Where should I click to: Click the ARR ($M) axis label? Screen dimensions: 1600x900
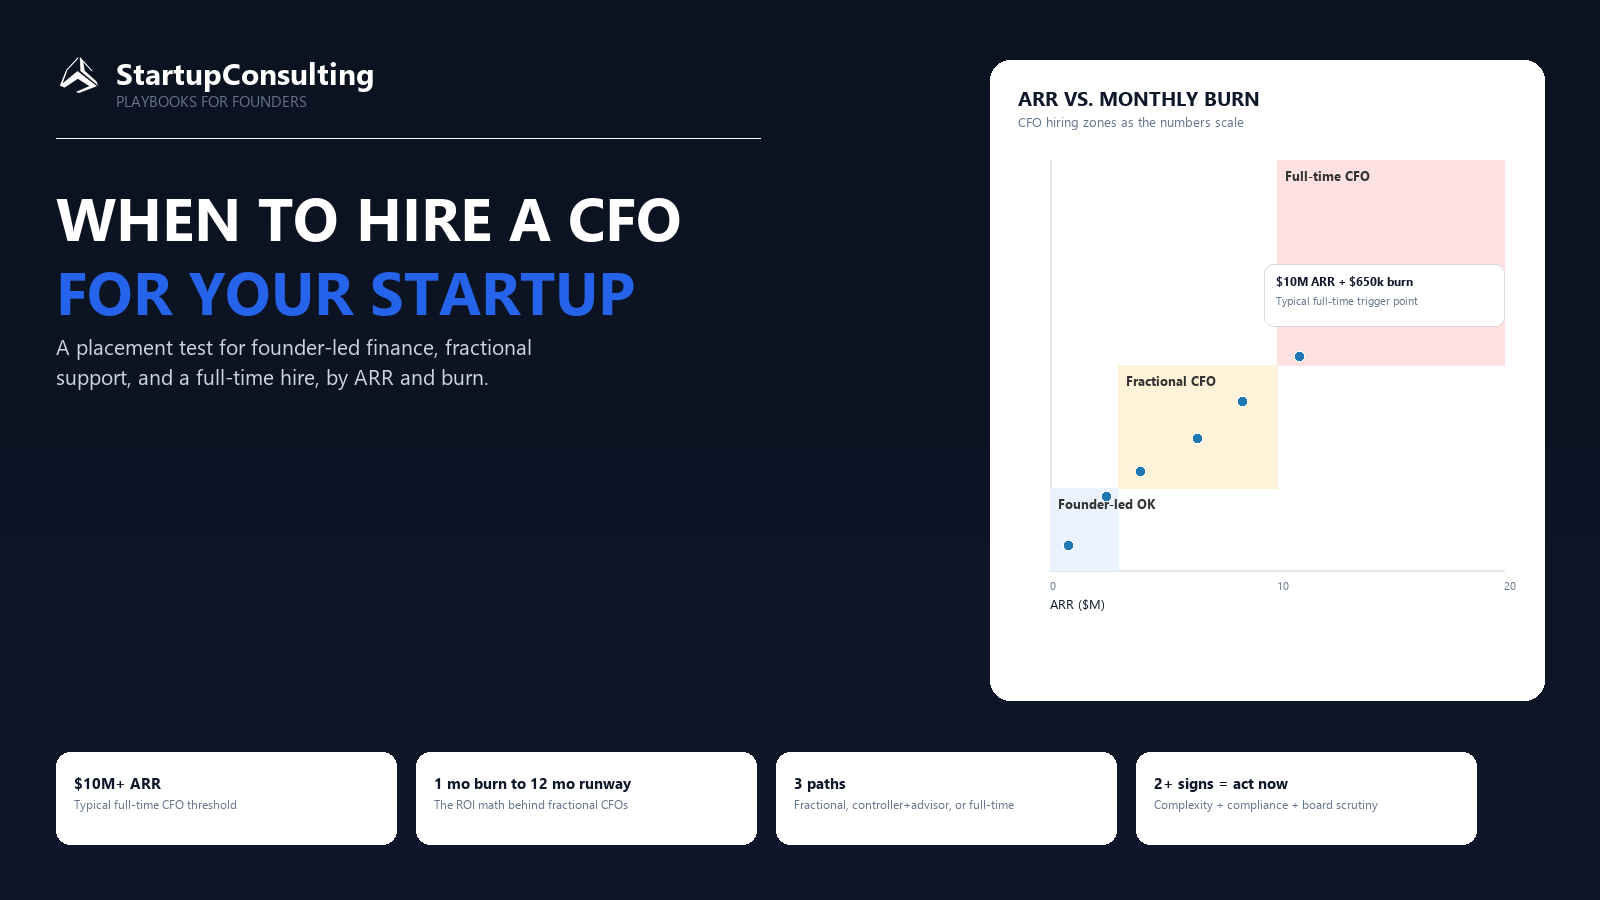pos(1077,605)
